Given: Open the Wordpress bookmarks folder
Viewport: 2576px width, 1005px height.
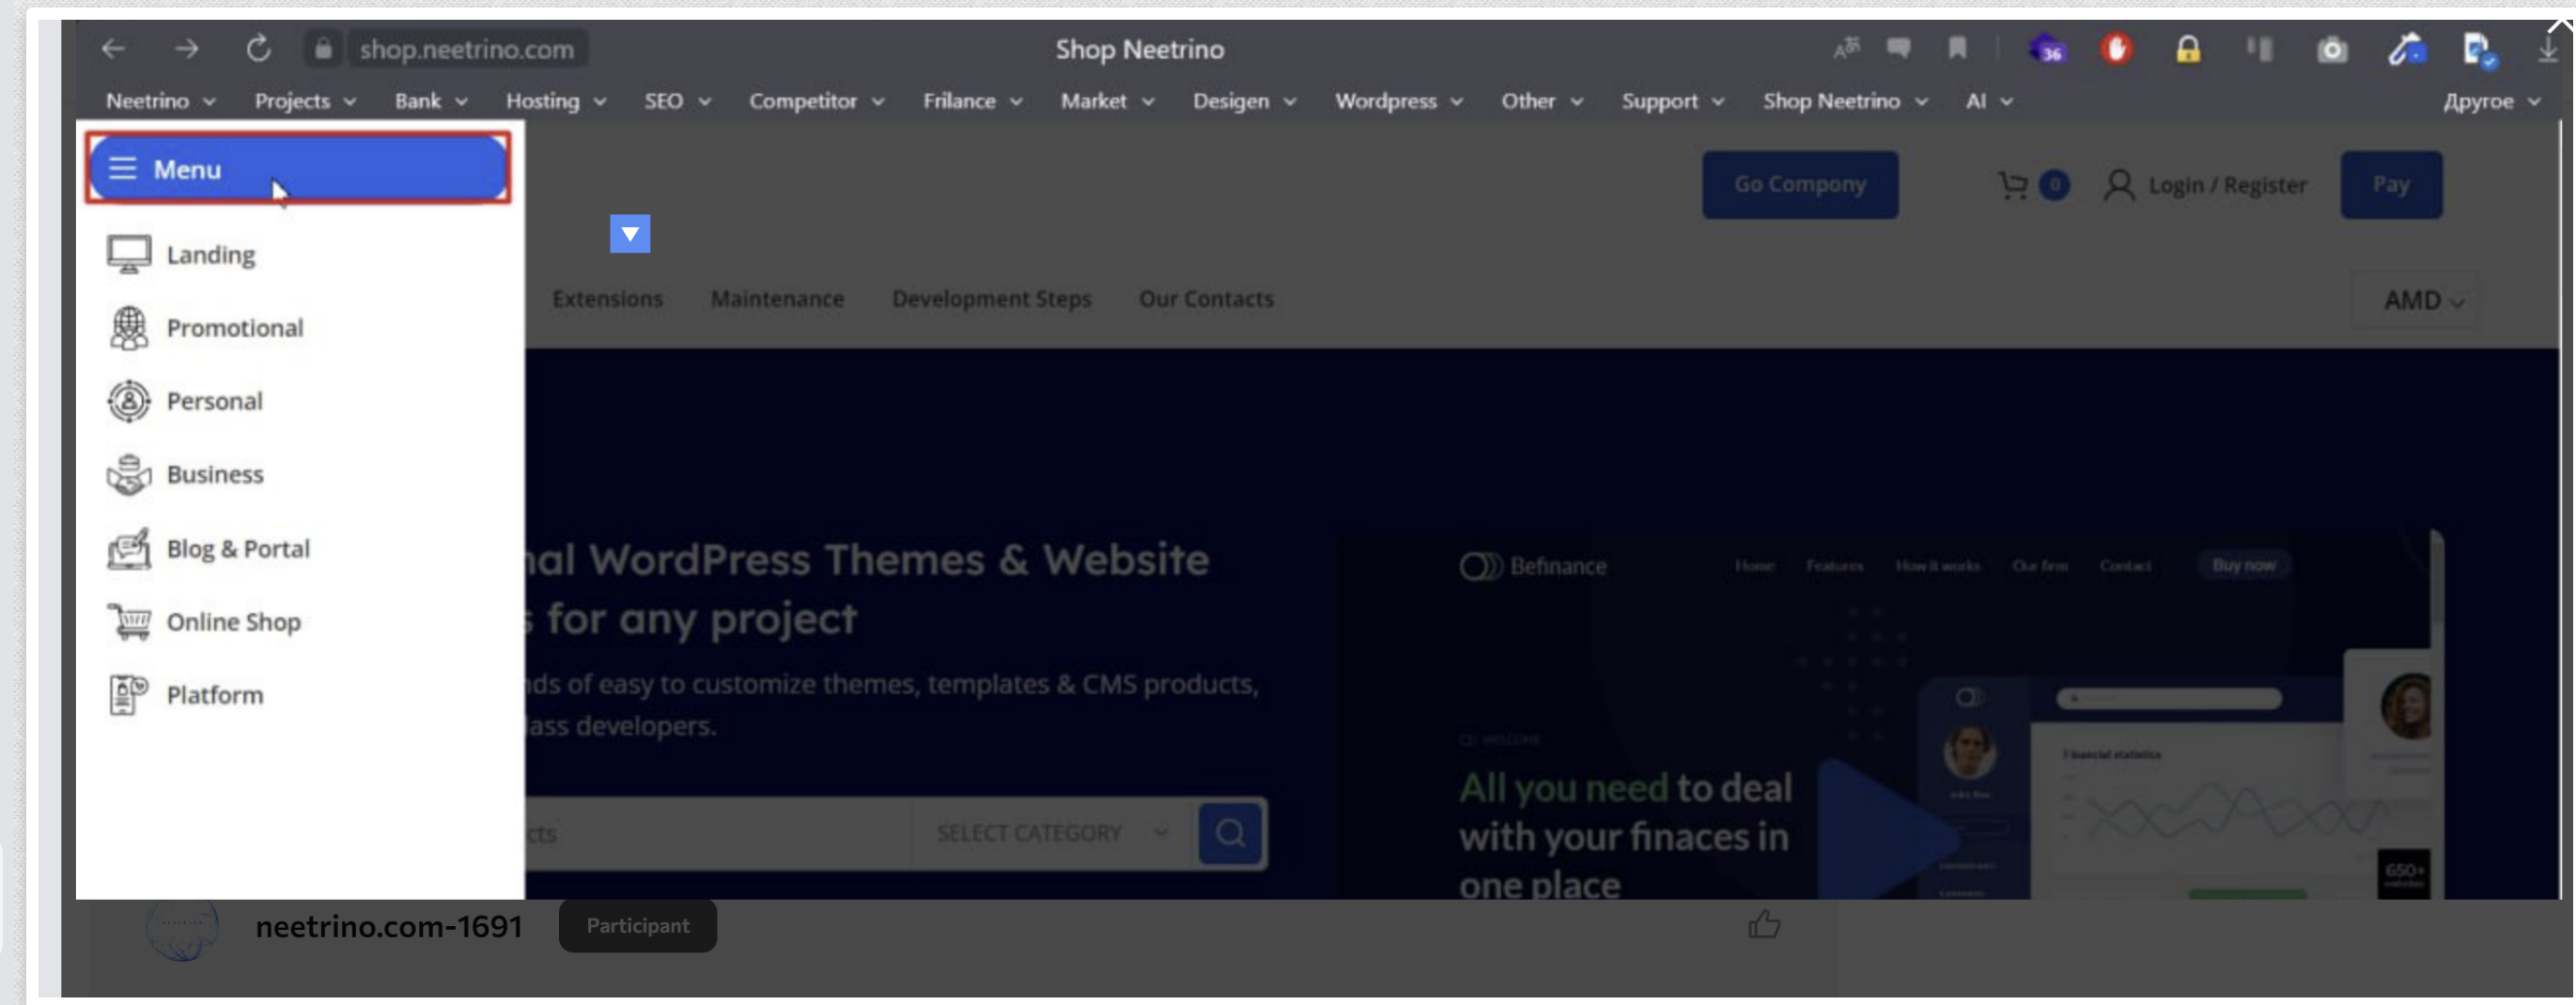Looking at the screenshot, I should (x=1398, y=101).
